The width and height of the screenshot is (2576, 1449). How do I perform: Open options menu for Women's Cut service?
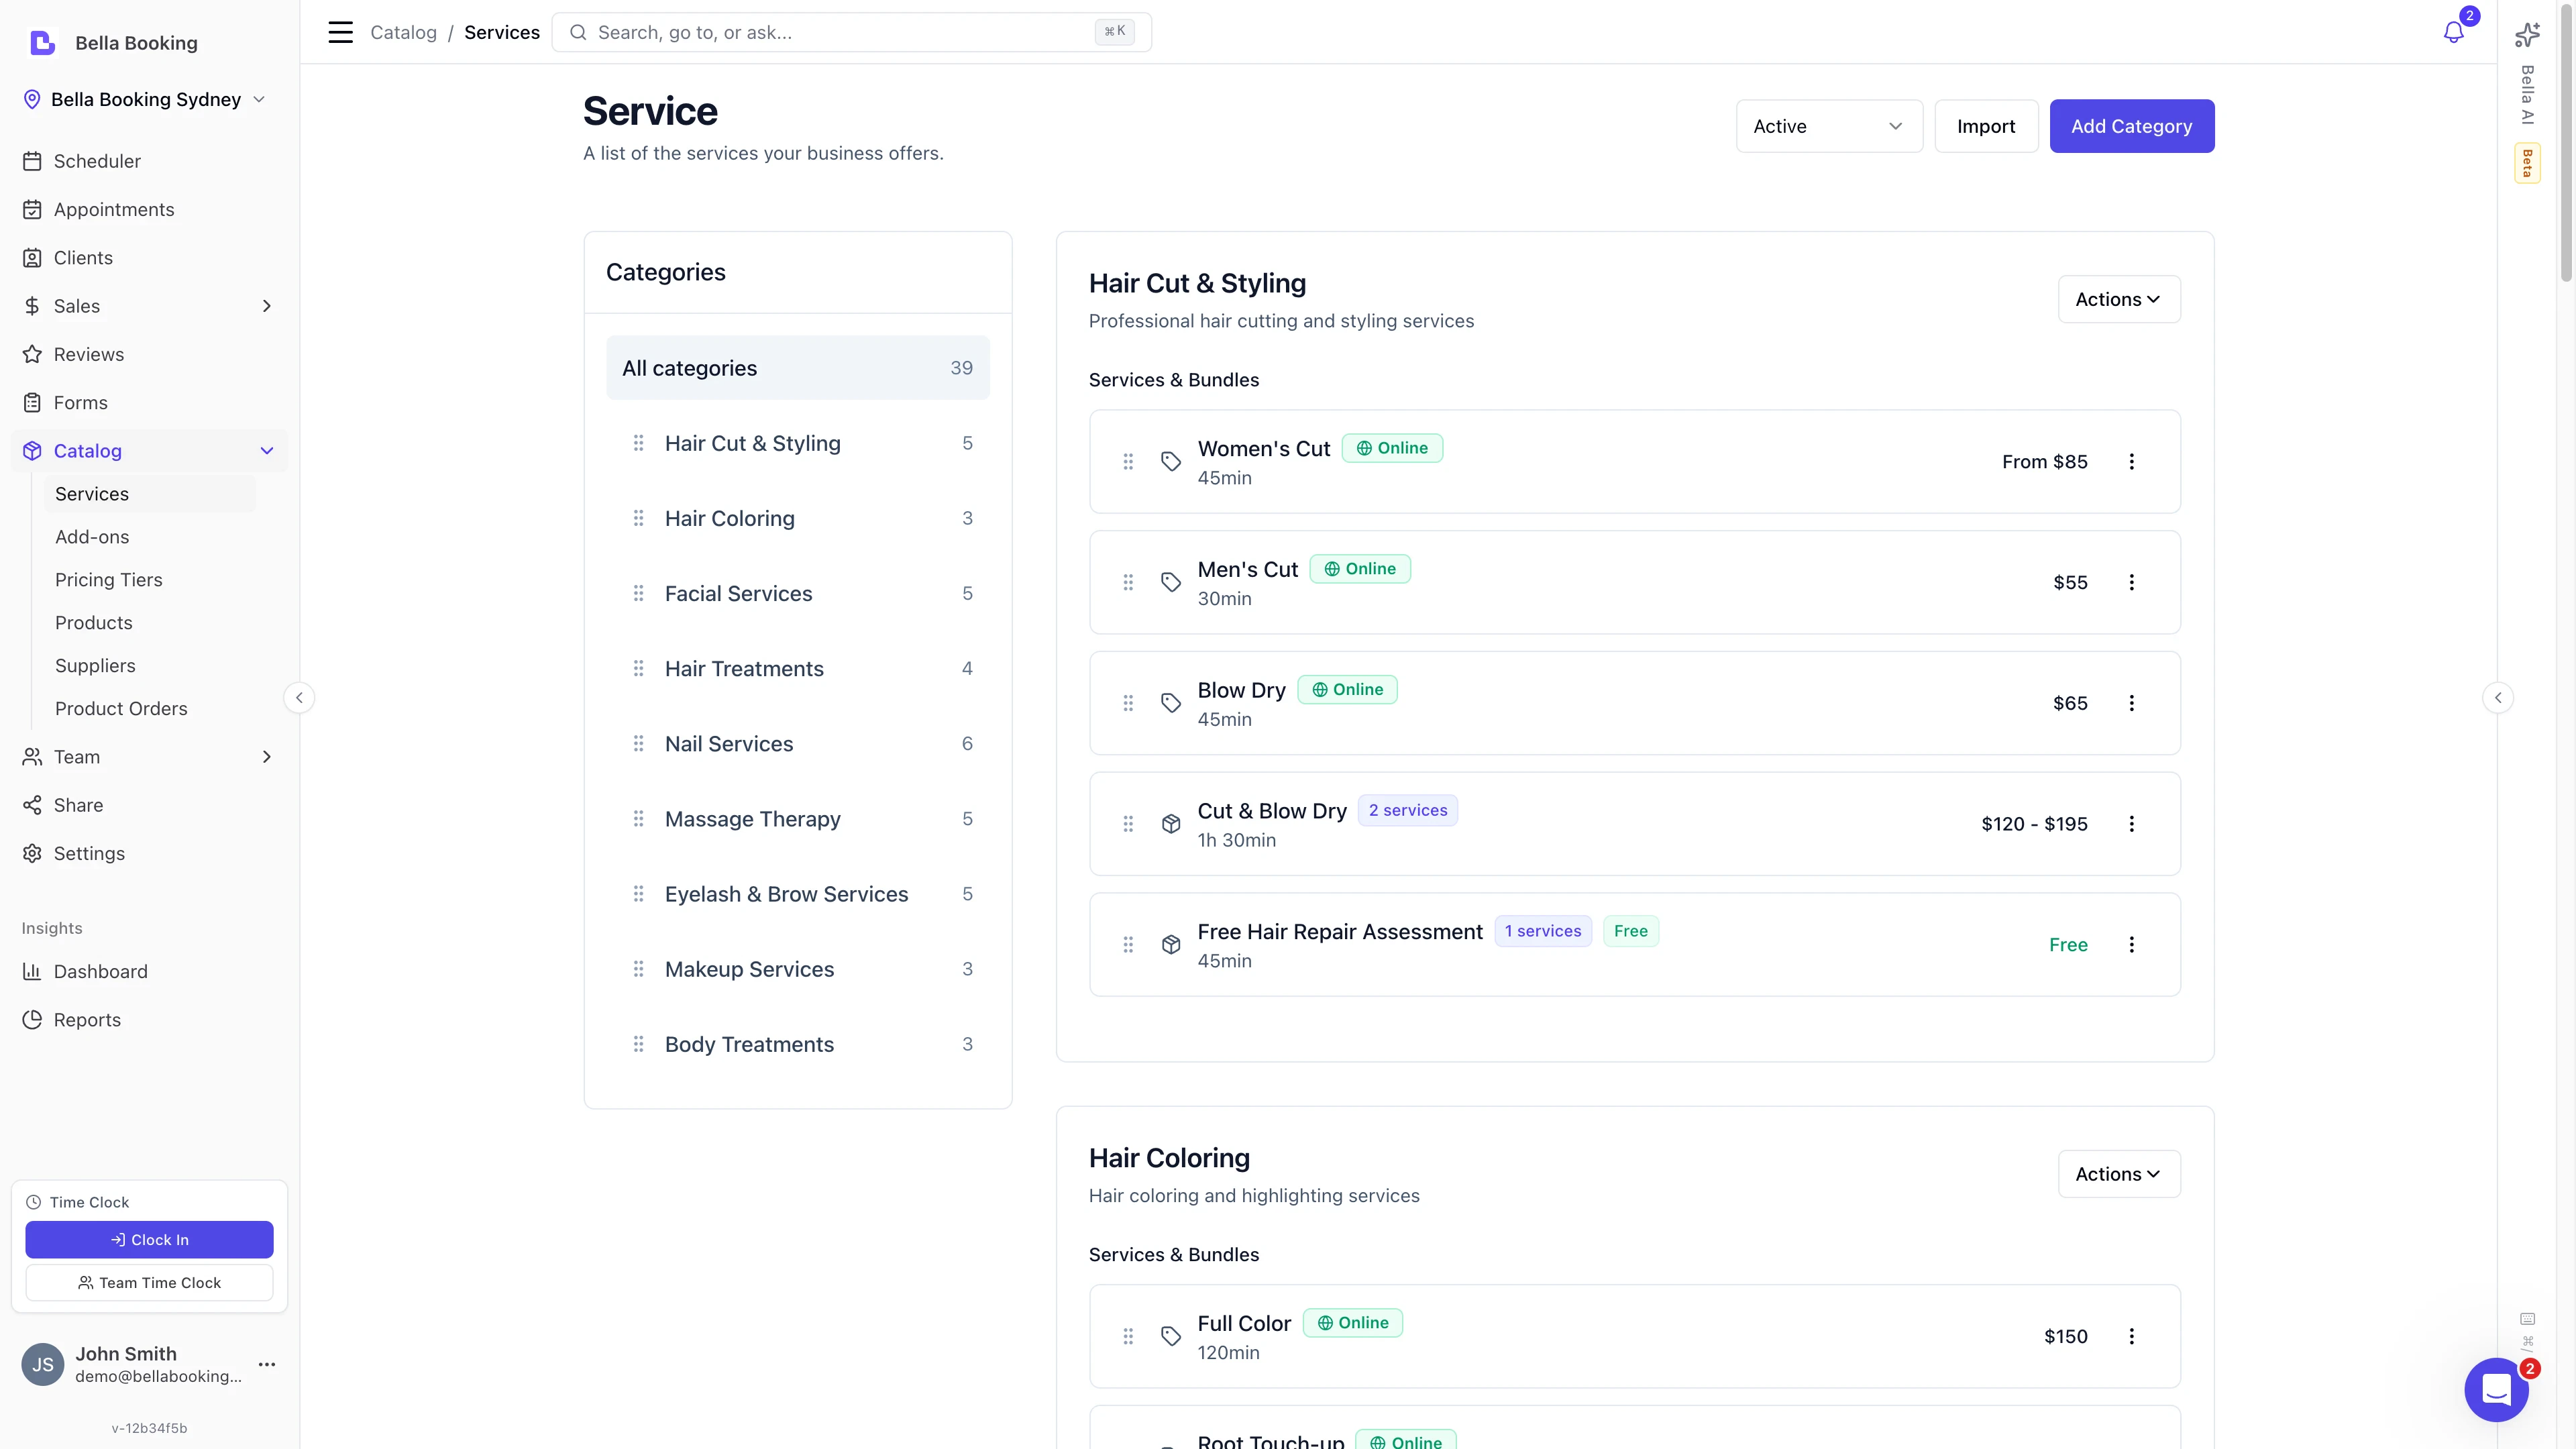[x=2132, y=461]
